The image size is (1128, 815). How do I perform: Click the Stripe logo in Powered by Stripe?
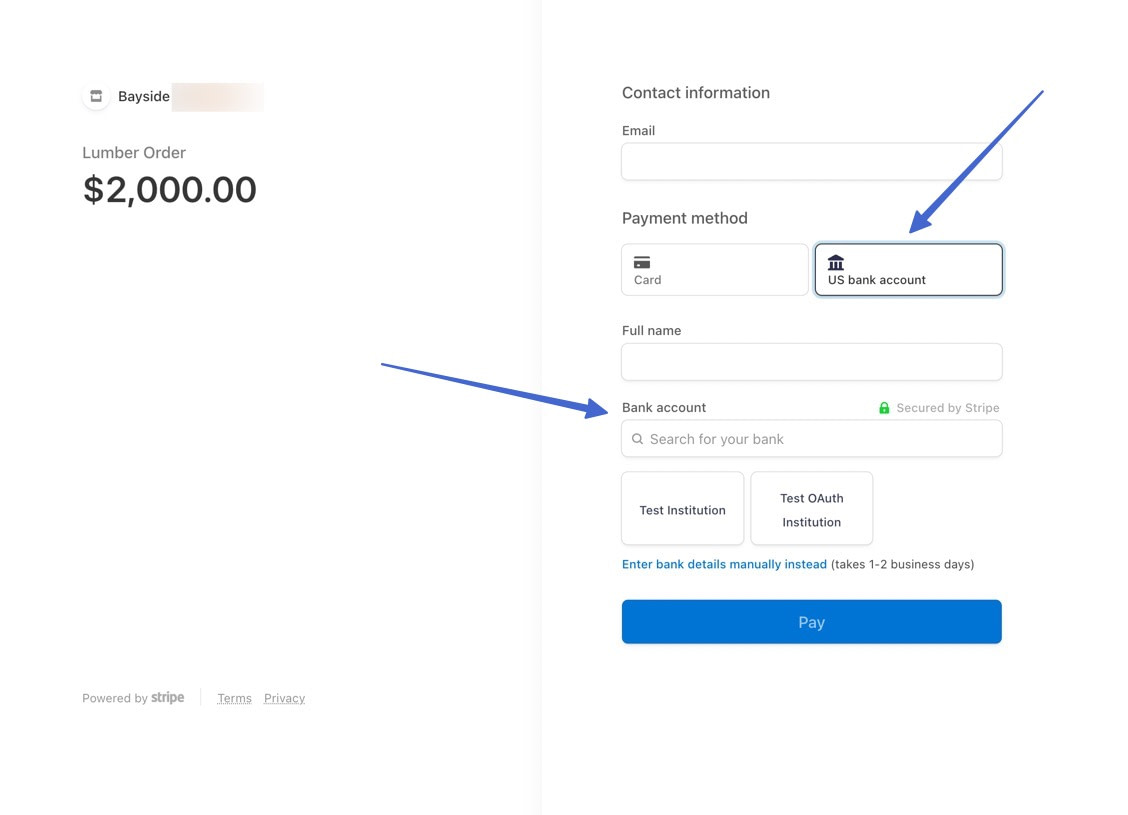click(x=167, y=697)
